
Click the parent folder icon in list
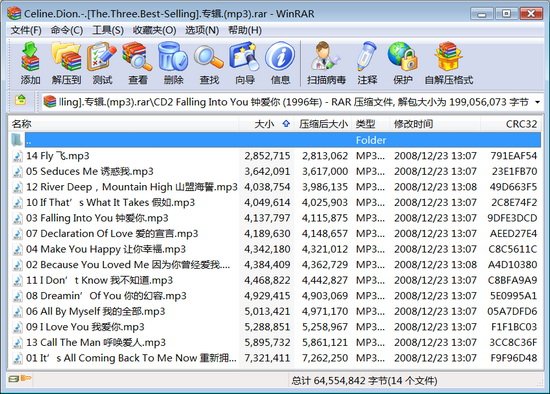tap(18, 140)
